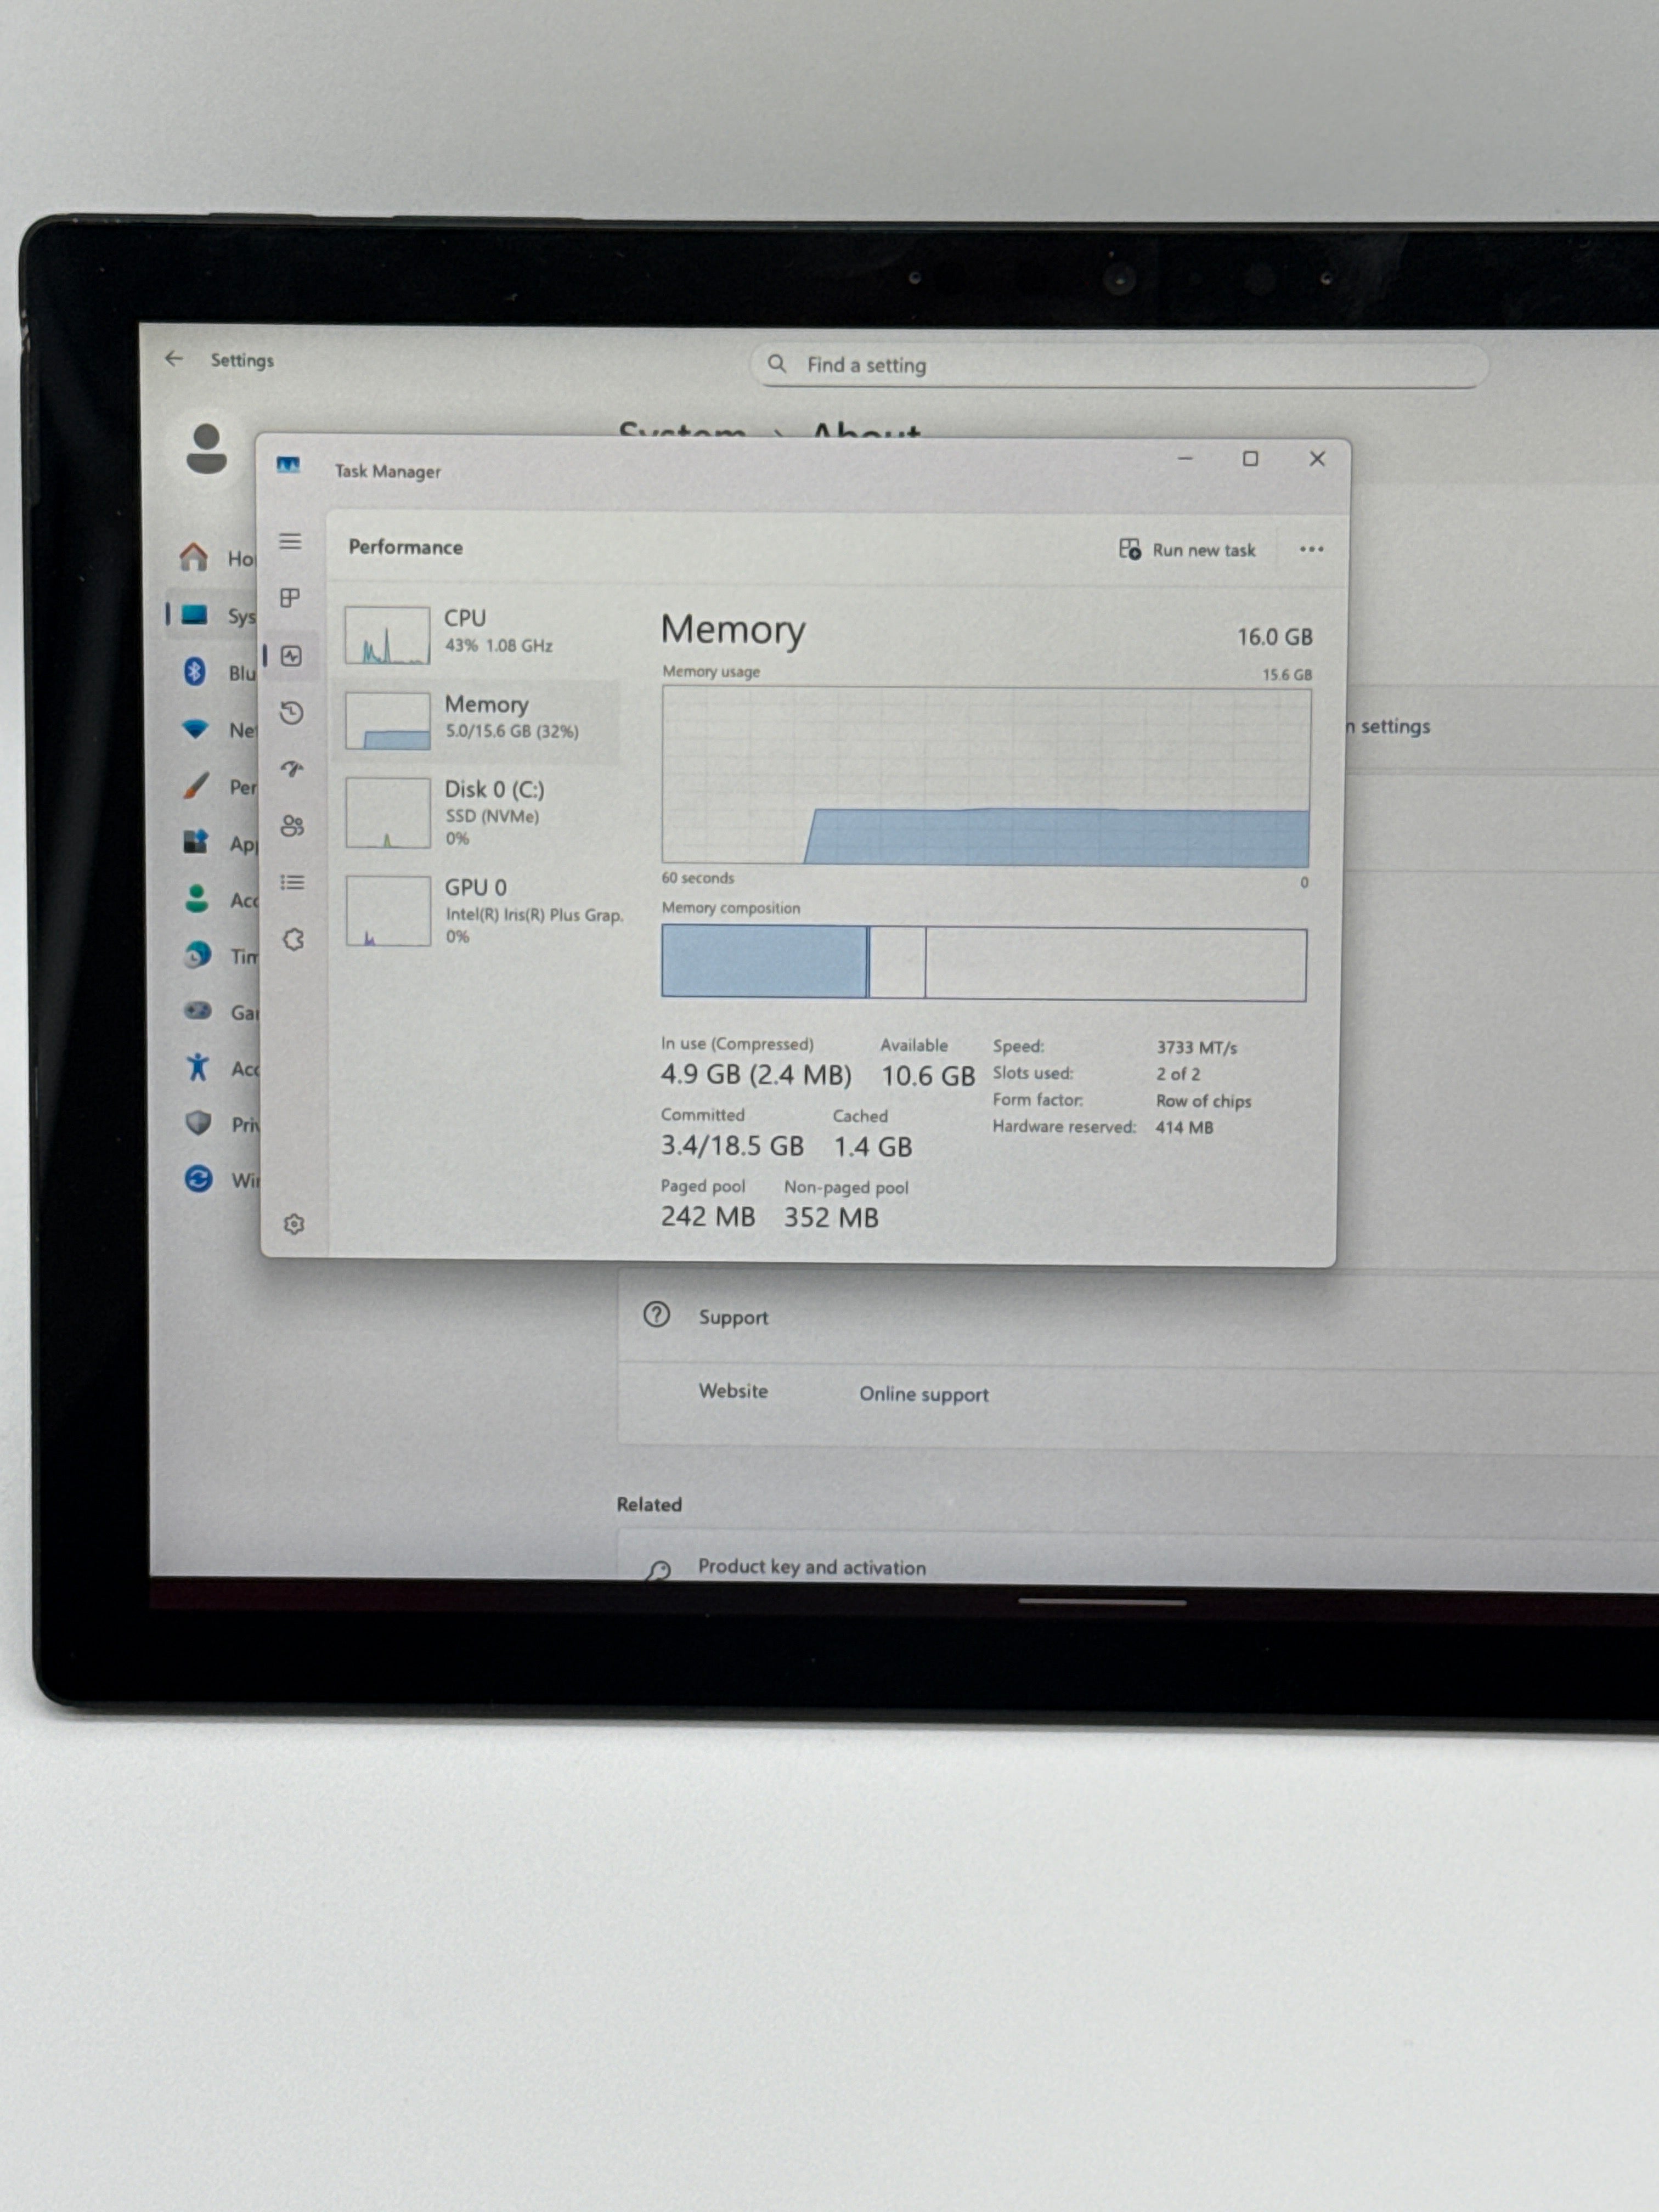This screenshot has height=2212, width=1659.
Task: Select Performance page icon in sidebar
Action: 291,656
